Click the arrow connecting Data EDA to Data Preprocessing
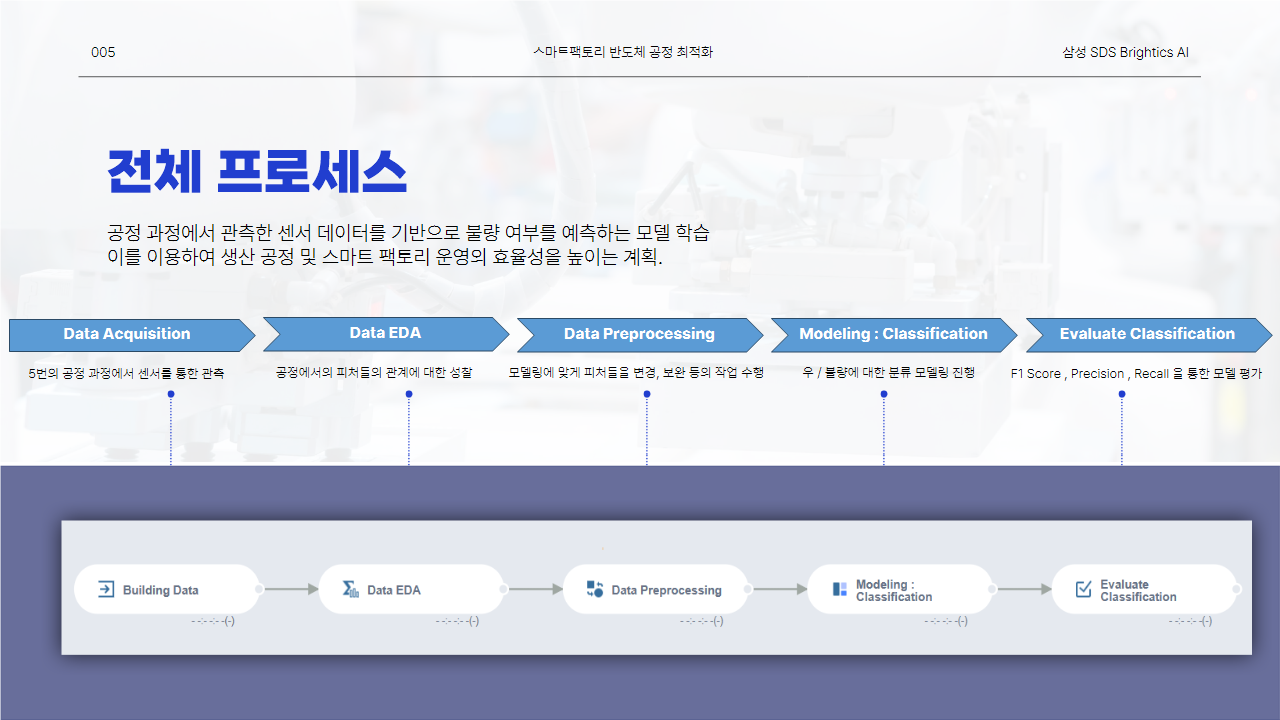The height and width of the screenshot is (720, 1280). (x=536, y=590)
